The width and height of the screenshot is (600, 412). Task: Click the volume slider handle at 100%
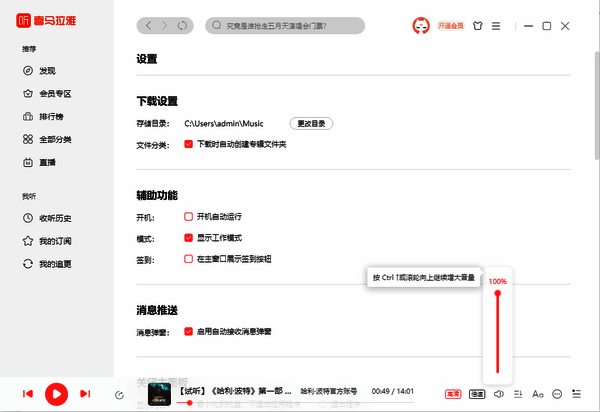pyautogui.click(x=497, y=293)
